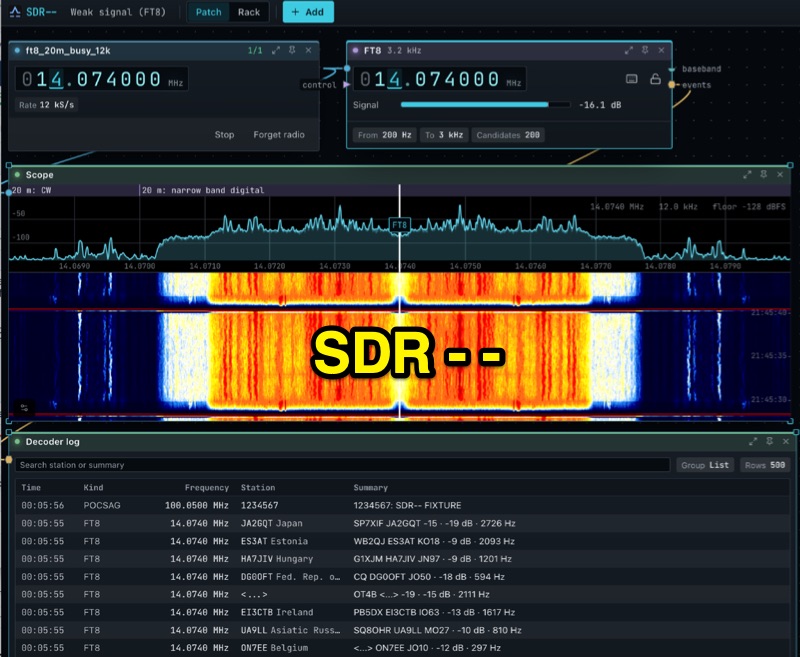Pin the FT8 decoder panel

point(645,50)
